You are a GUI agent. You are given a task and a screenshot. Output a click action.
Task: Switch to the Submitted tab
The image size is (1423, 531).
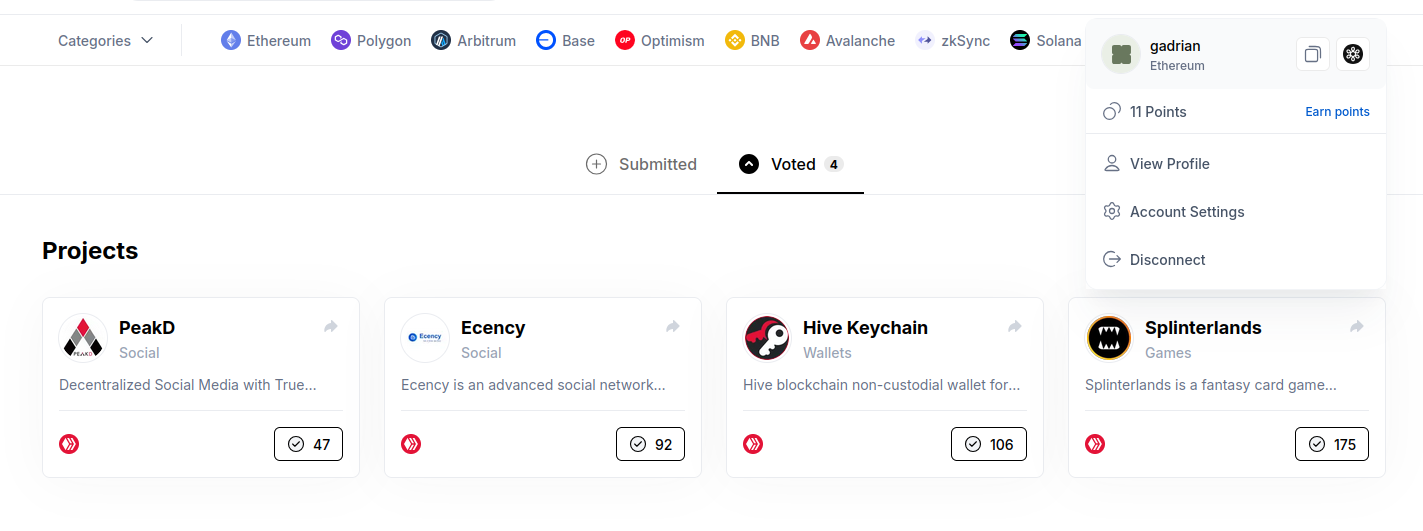[x=641, y=164]
